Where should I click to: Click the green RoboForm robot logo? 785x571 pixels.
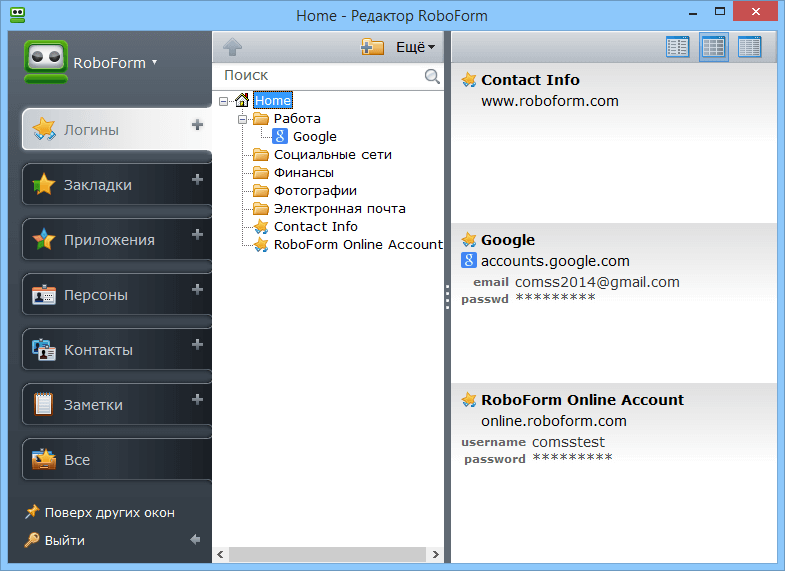[45, 63]
